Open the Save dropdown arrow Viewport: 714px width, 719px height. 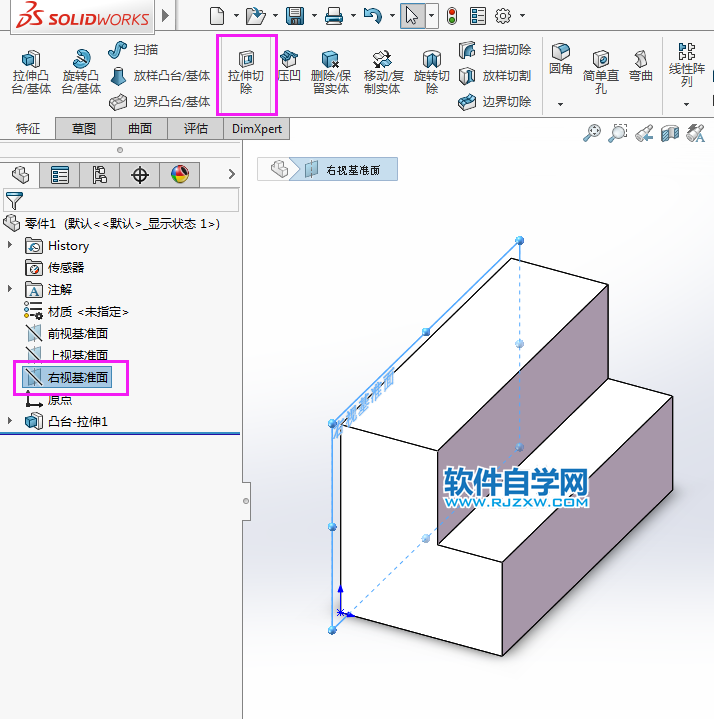pos(314,16)
